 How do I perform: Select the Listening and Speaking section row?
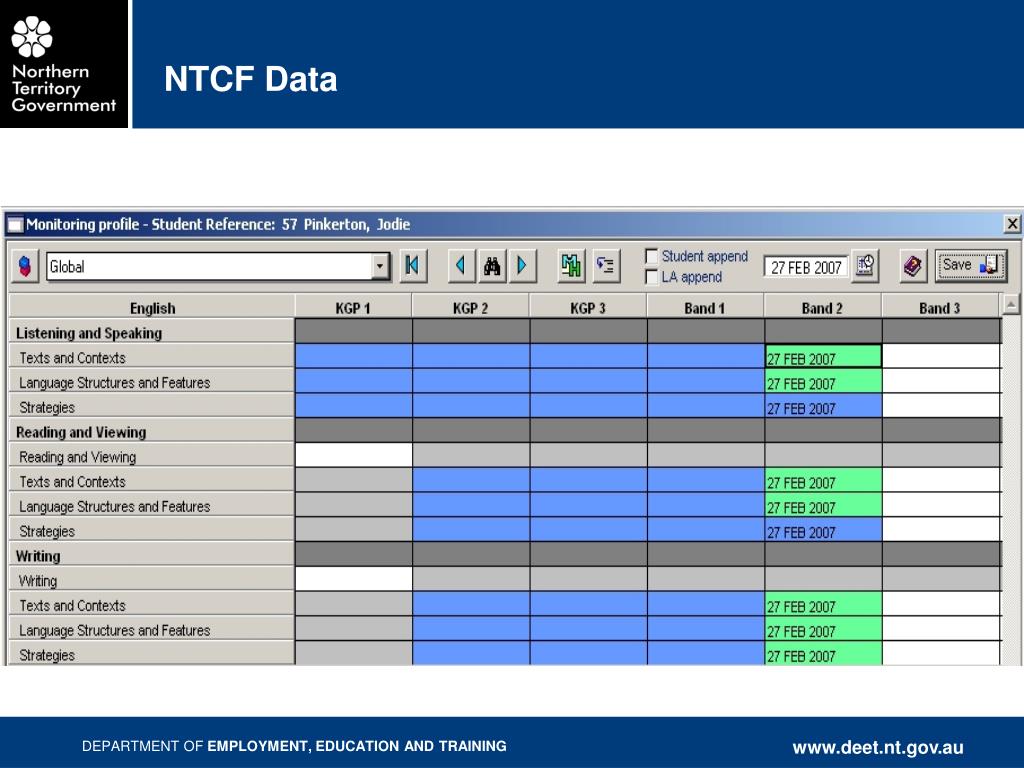coord(152,332)
